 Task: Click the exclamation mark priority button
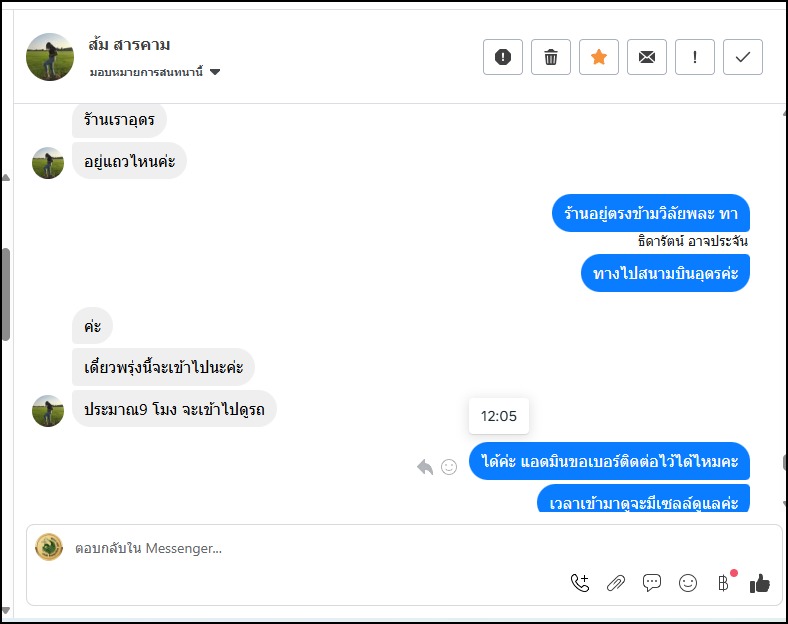(695, 57)
